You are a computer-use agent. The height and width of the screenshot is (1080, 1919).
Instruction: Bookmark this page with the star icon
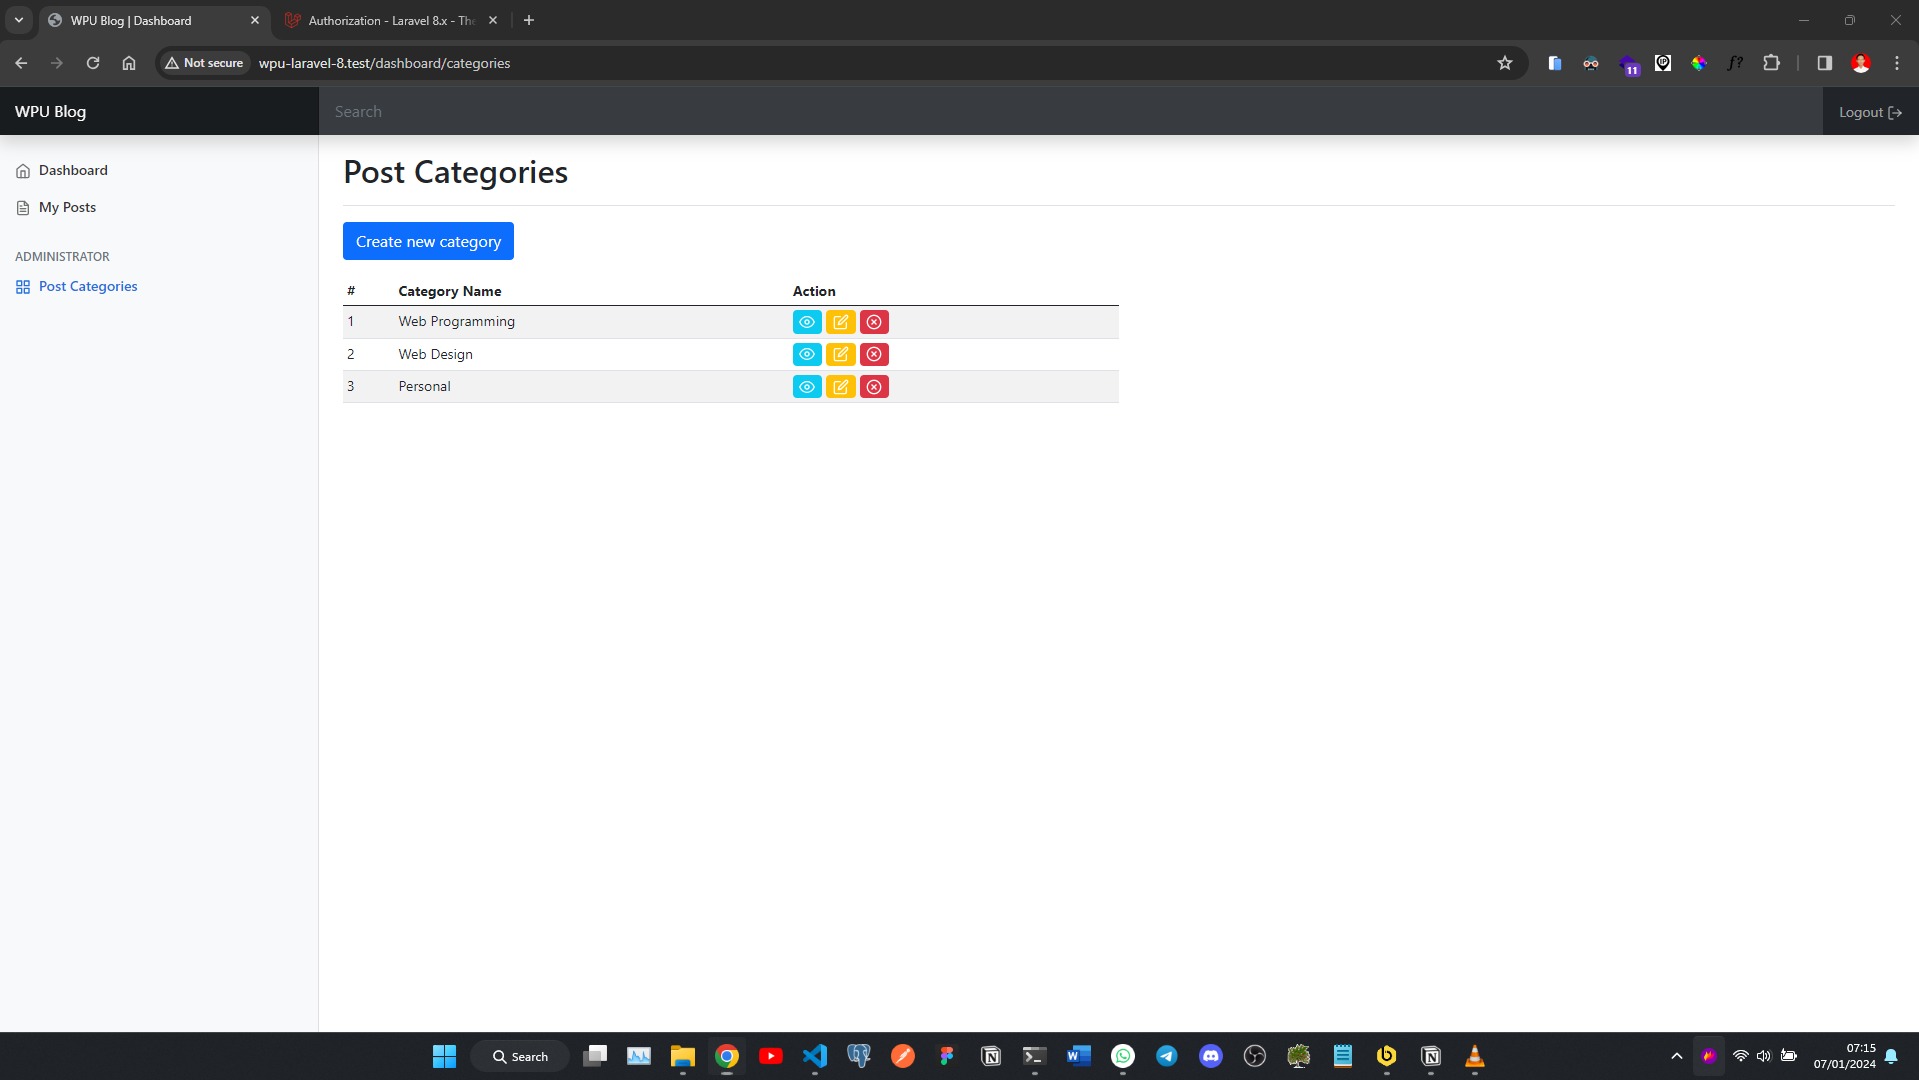point(1505,62)
